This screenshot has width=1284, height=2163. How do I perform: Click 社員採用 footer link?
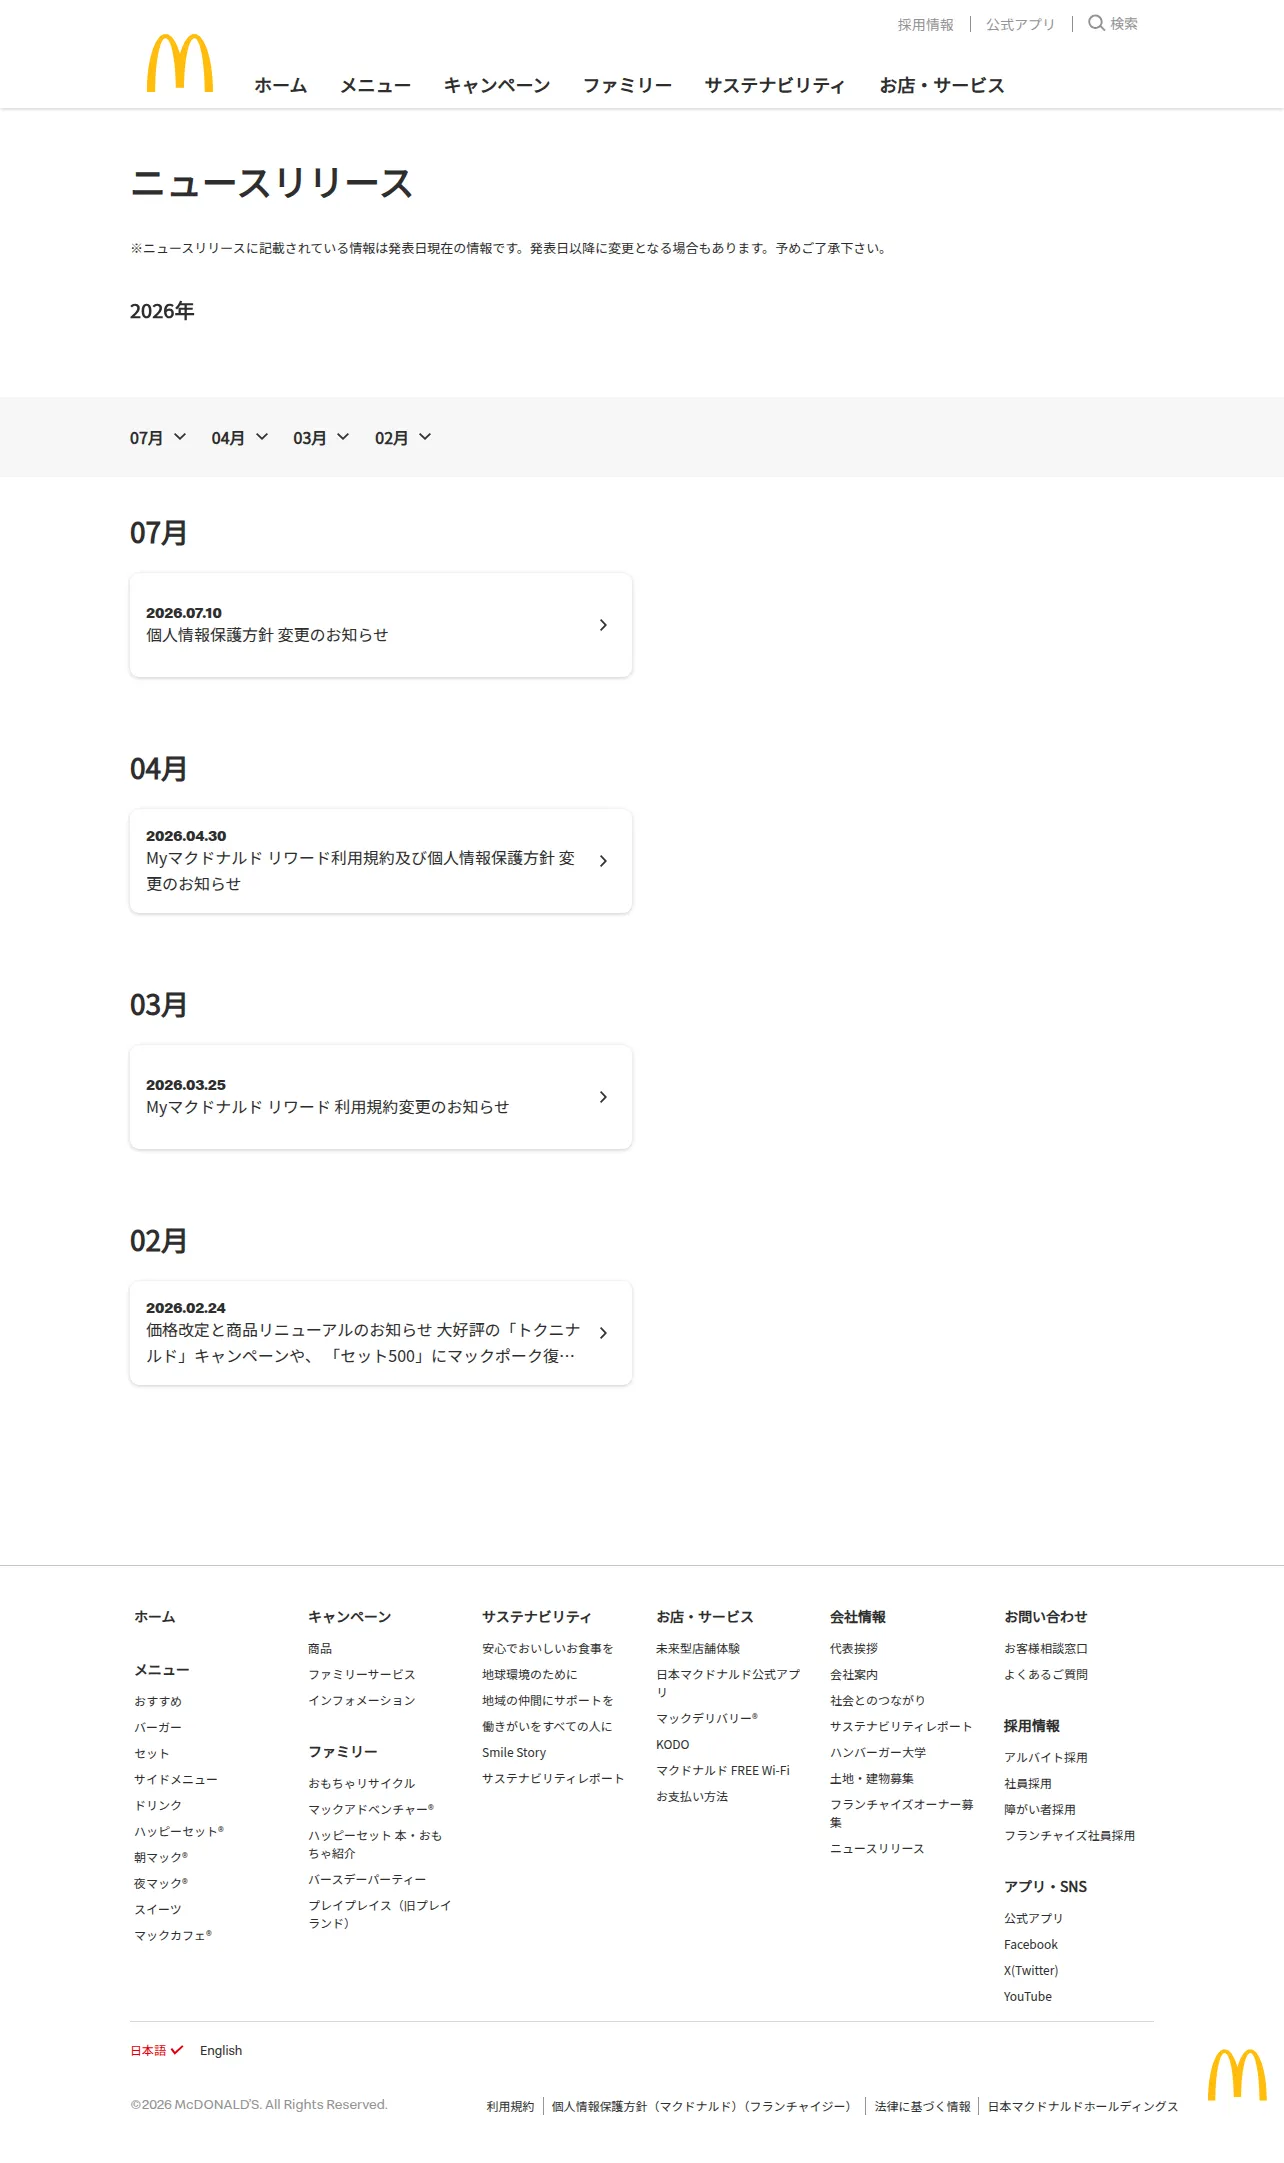tap(1028, 1784)
